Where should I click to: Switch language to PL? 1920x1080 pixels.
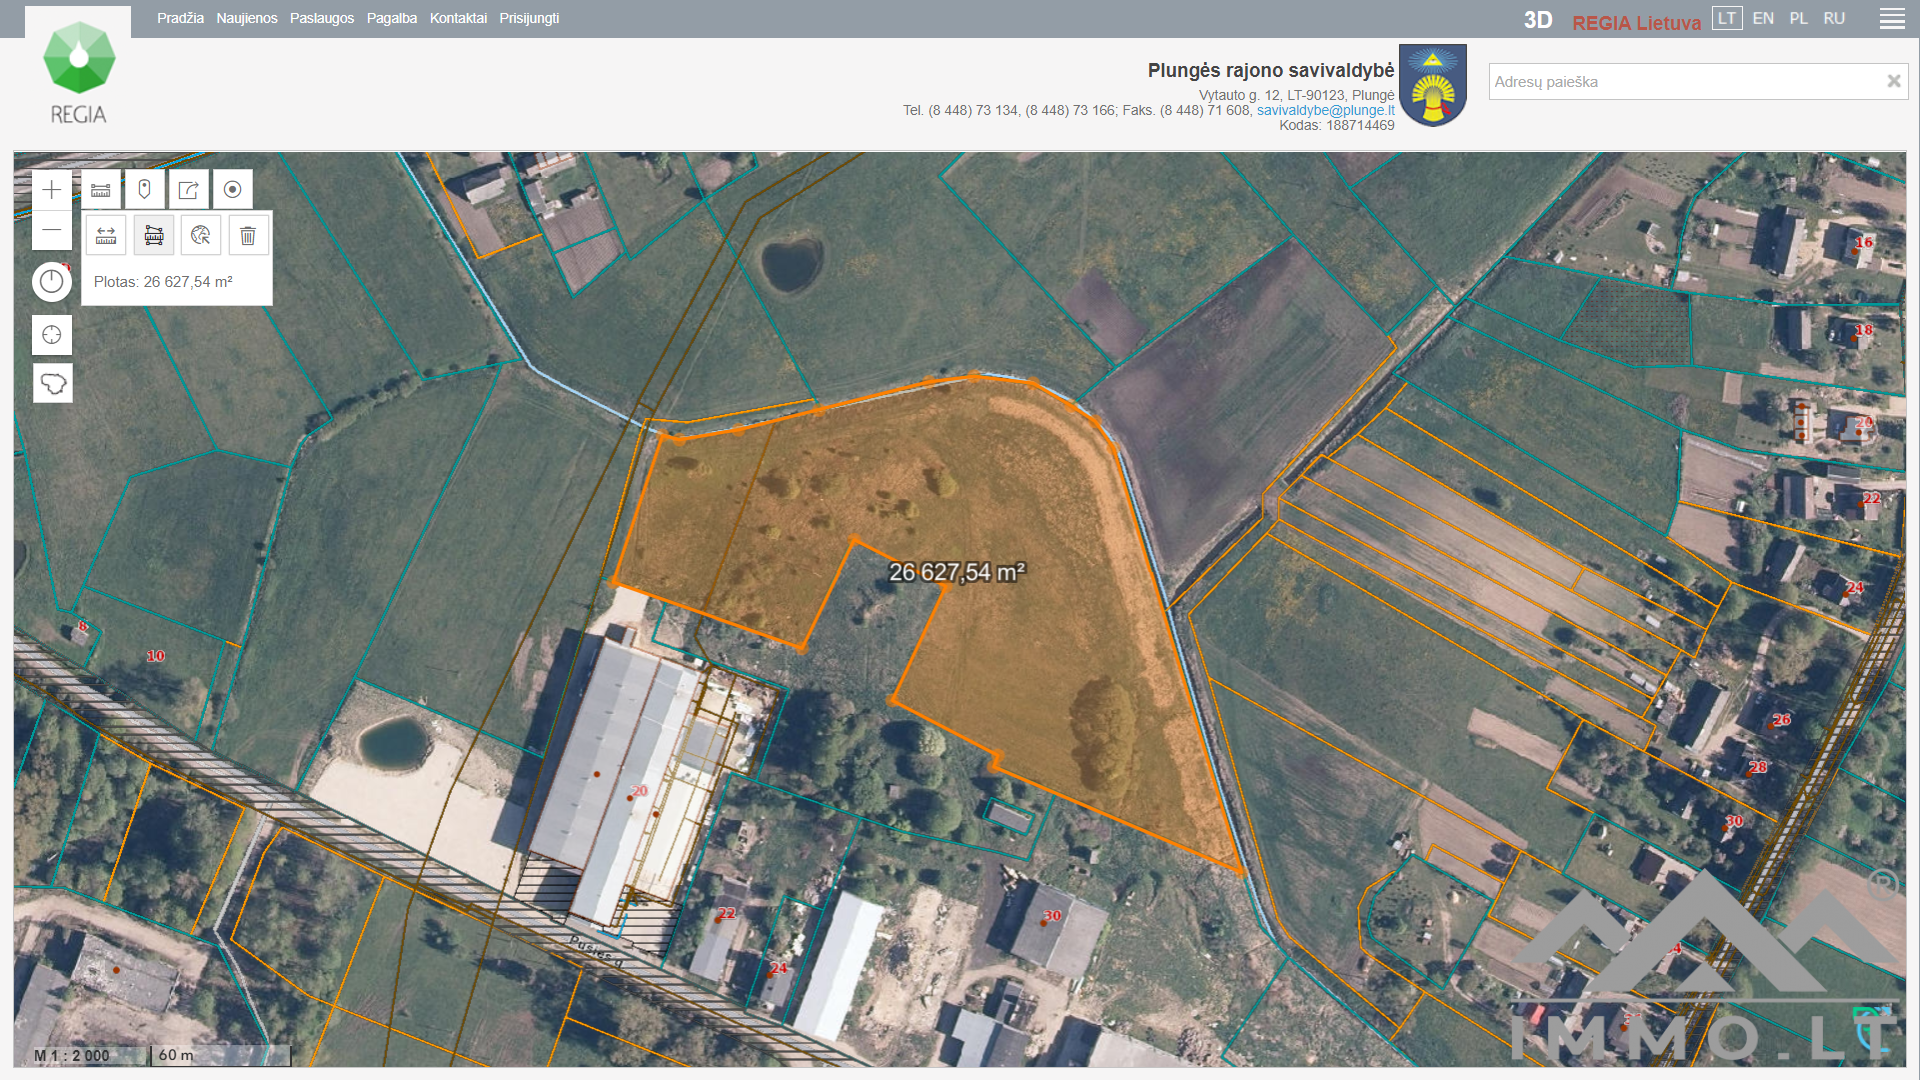pos(1799,18)
